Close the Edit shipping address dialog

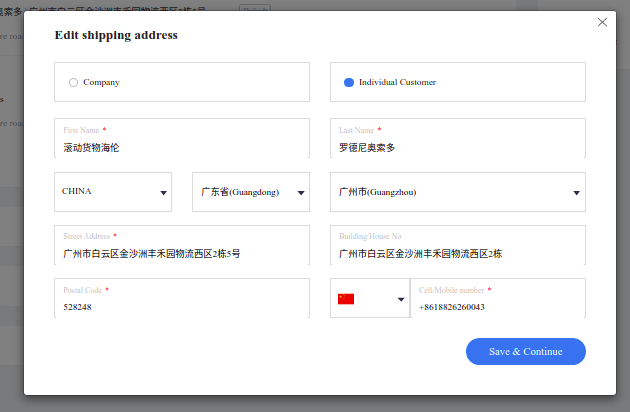(x=602, y=22)
